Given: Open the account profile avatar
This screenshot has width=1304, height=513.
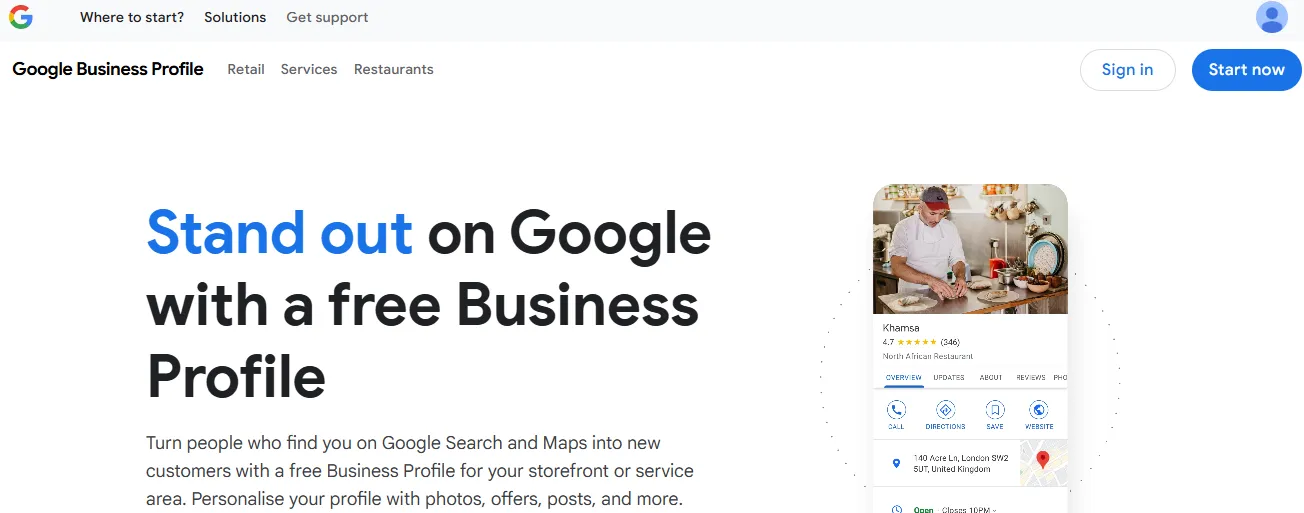Looking at the screenshot, I should (x=1271, y=17).
